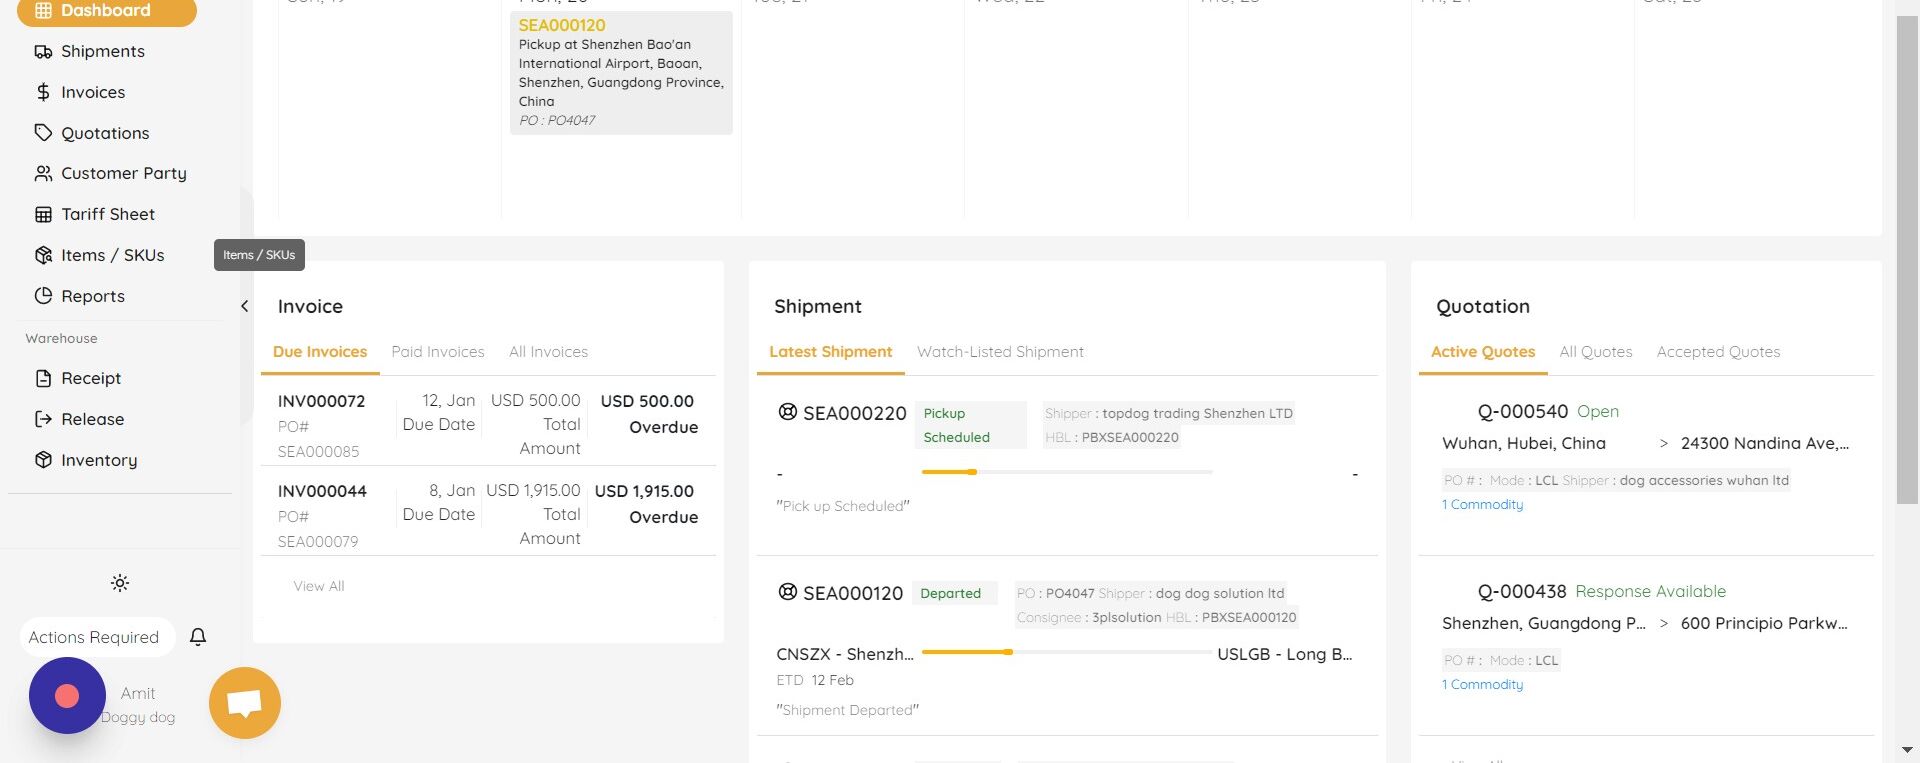Switch to the All Quotes tab
The image size is (1920, 763).
[1596, 352]
